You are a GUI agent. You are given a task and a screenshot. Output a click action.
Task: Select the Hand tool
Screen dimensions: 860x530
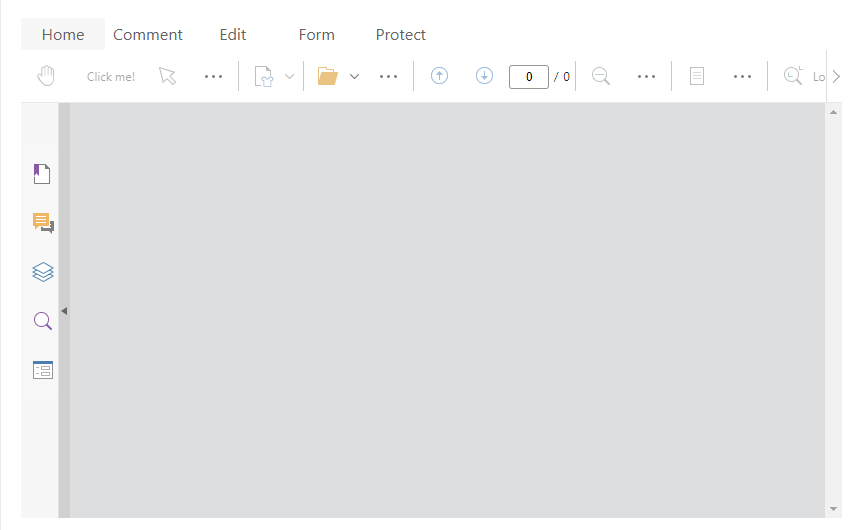tap(46, 76)
